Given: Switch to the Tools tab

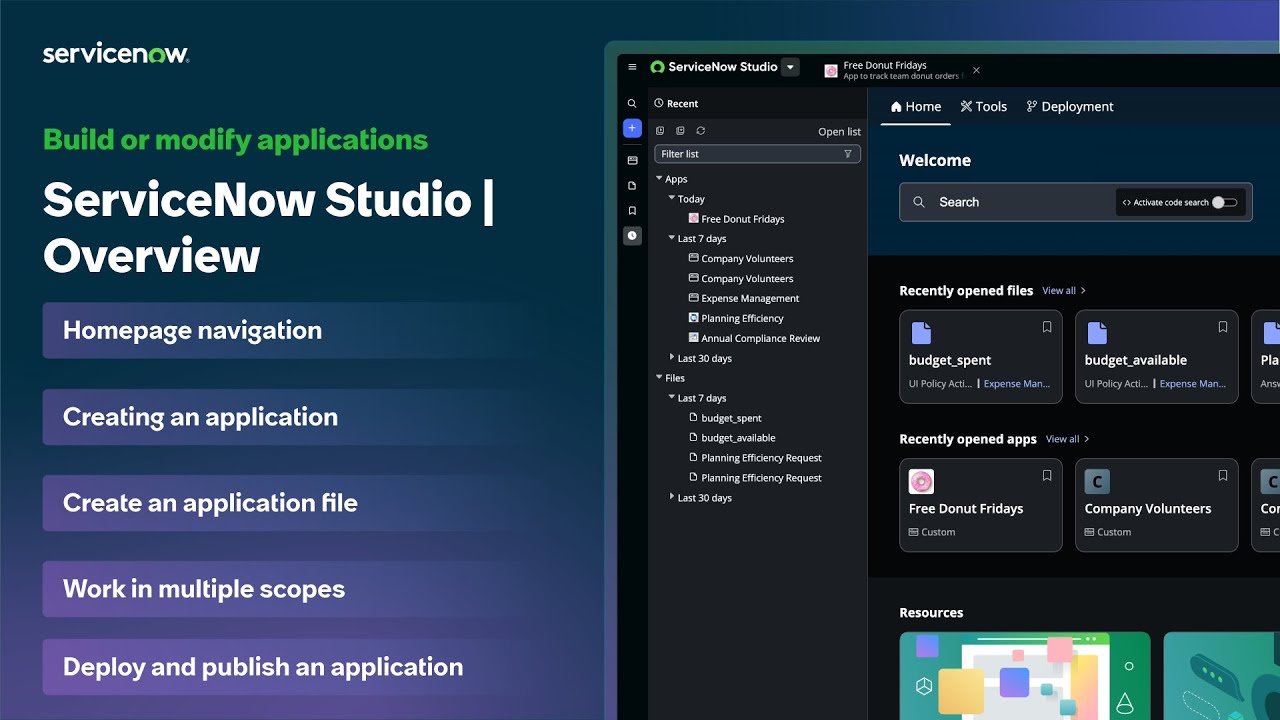Looking at the screenshot, I should click(x=984, y=106).
